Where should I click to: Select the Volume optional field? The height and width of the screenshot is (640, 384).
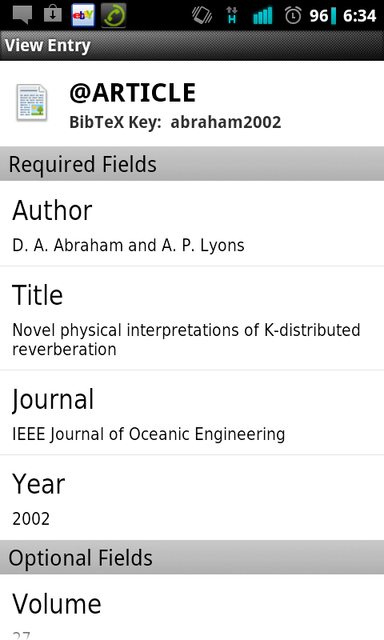tap(192, 607)
